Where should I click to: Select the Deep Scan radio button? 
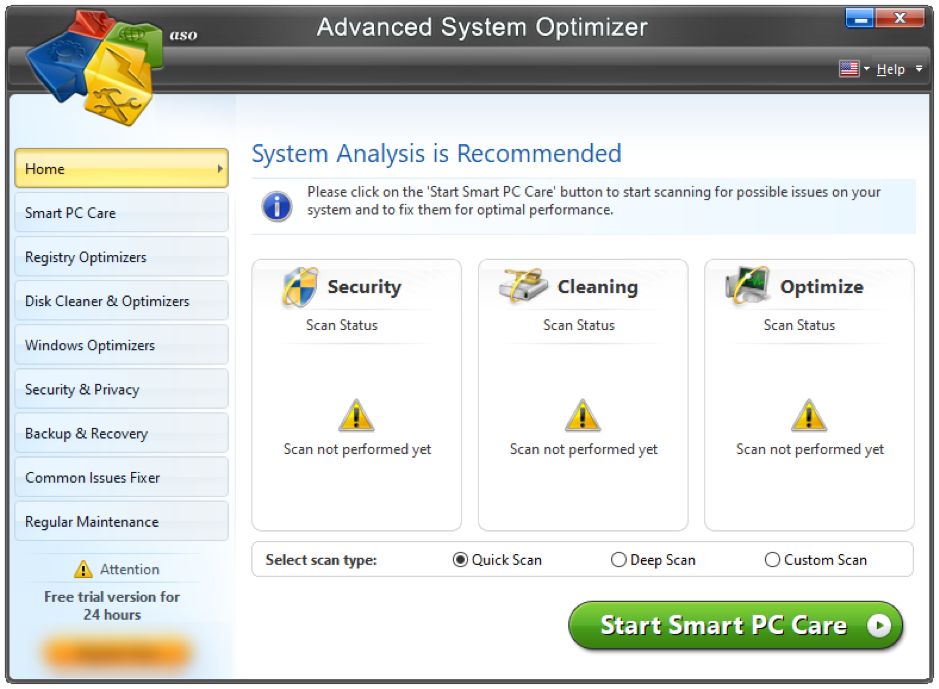click(619, 560)
